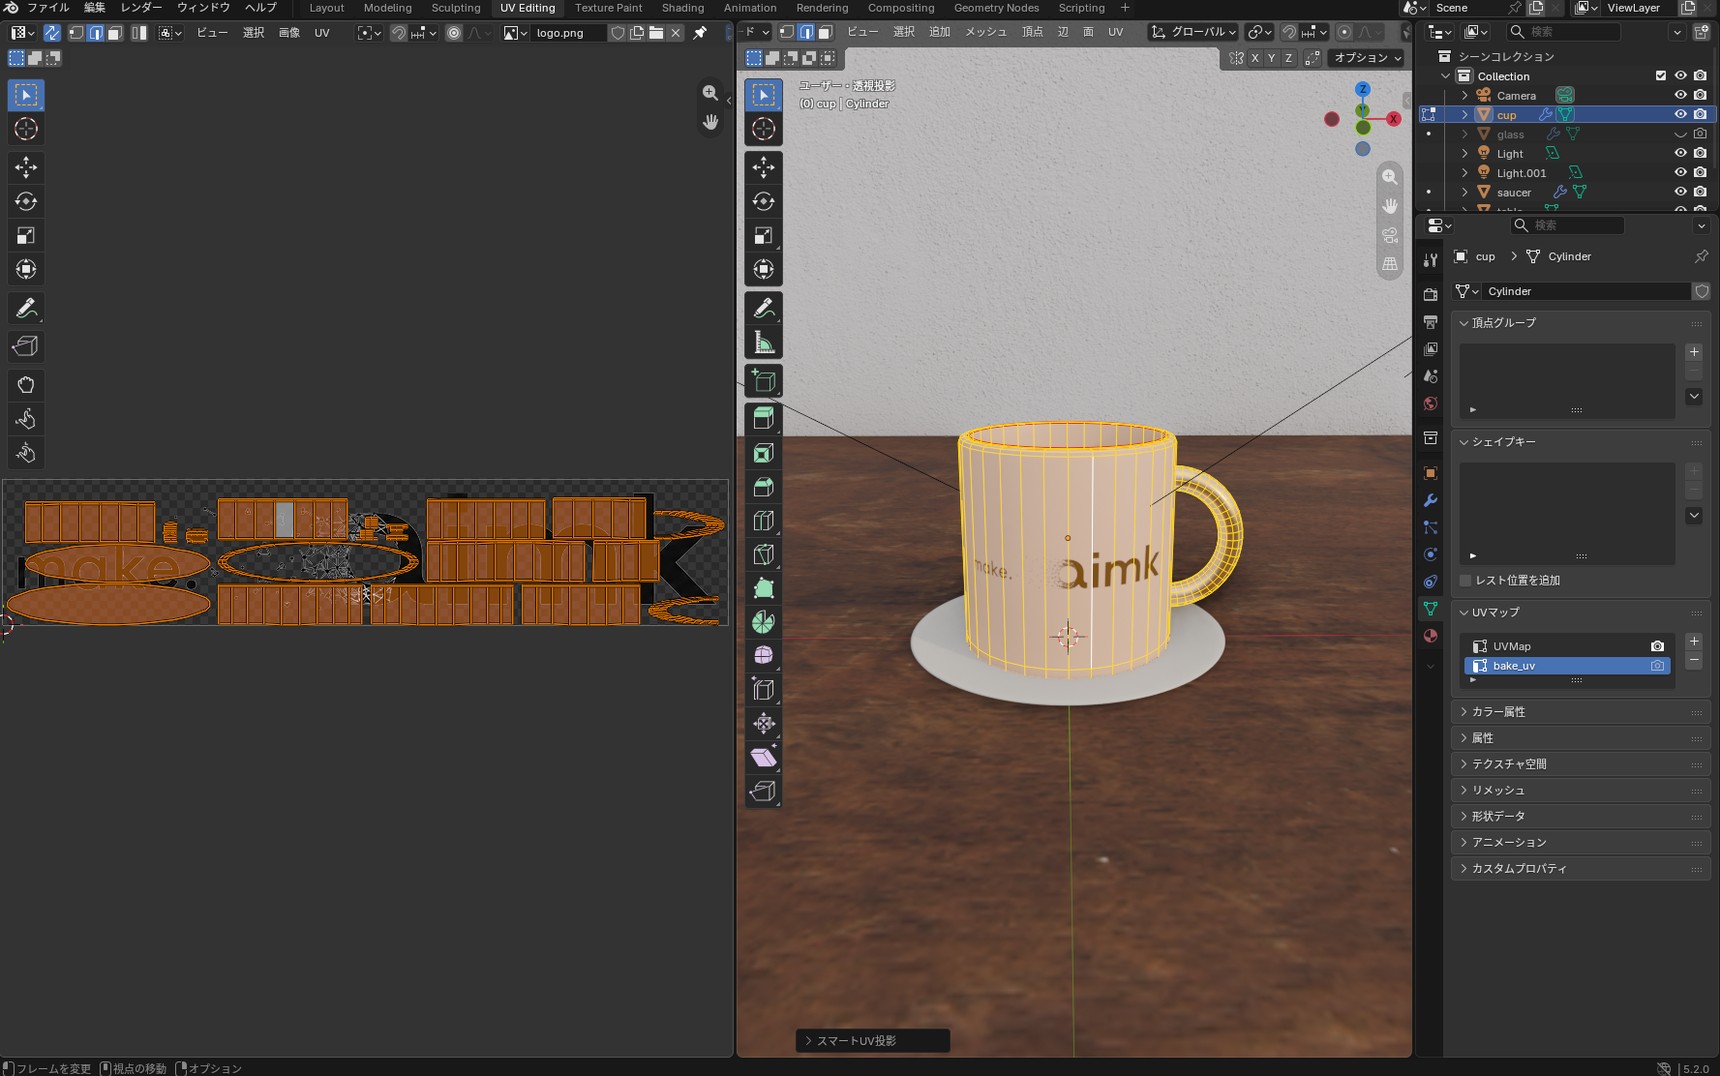The height and width of the screenshot is (1076, 1720).
Task: Select the cup object in outliner
Action: pyautogui.click(x=1506, y=115)
